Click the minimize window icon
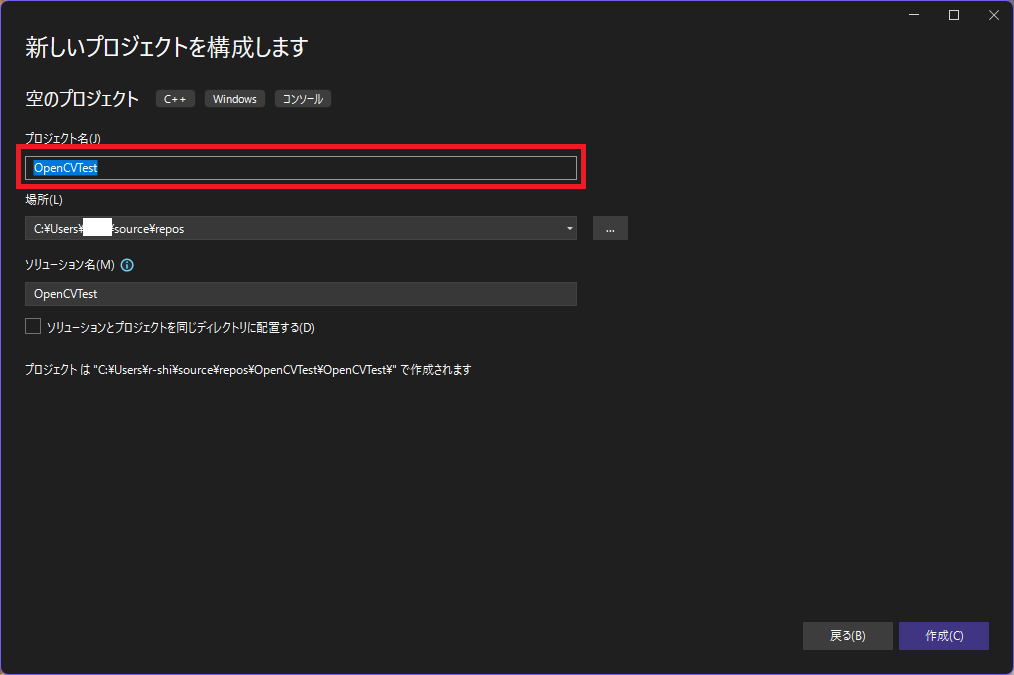The height and width of the screenshot is (675, 1014). point(913,15)
